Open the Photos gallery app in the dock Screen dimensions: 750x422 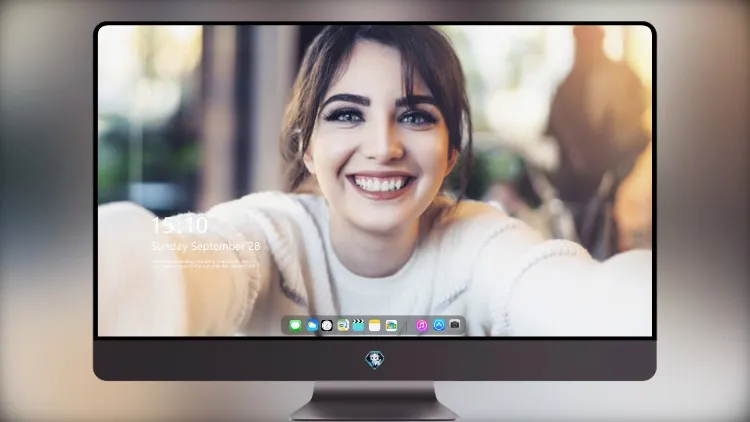click(x=391, y=326)
